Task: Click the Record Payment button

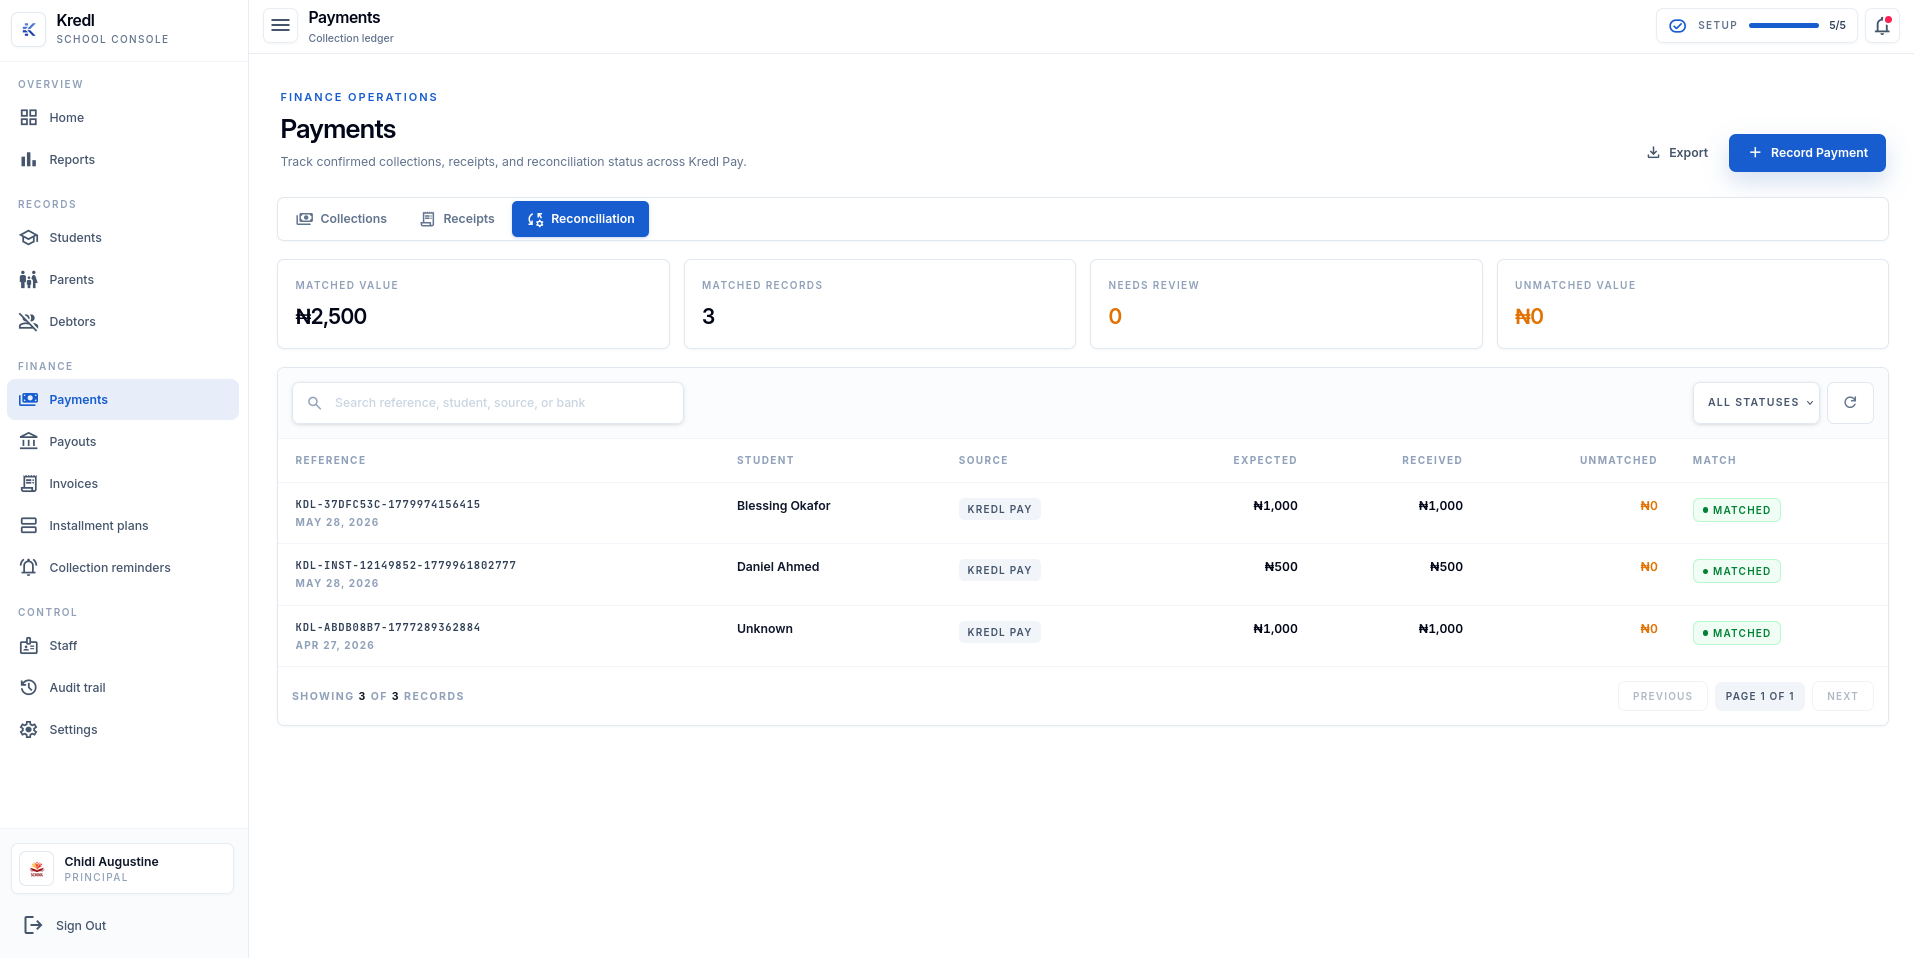Action: (x=1807, y=153)
